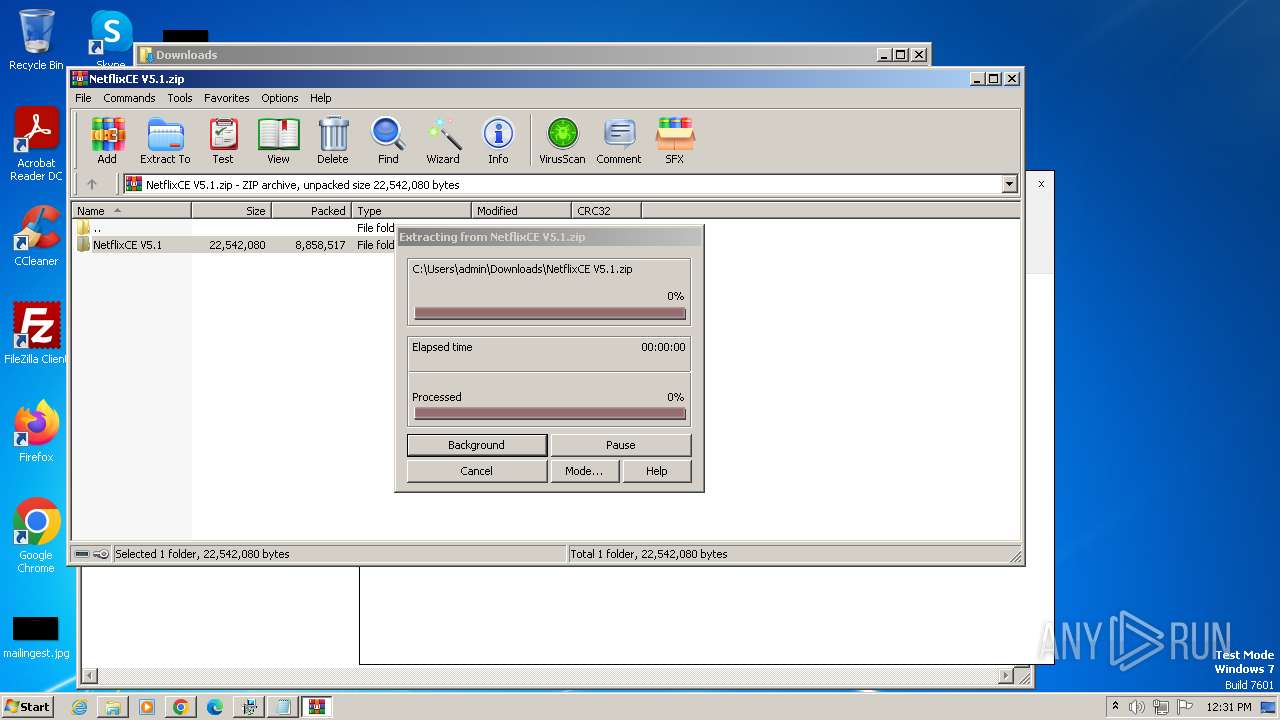Sort by Type column header
The image size is (1280, 720).
point(411,211)
